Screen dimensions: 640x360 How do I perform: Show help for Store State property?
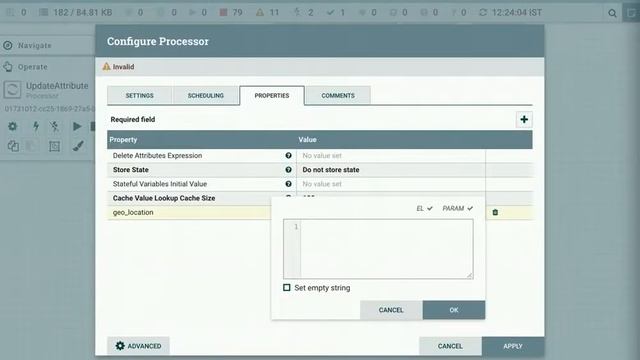[289, 170]
